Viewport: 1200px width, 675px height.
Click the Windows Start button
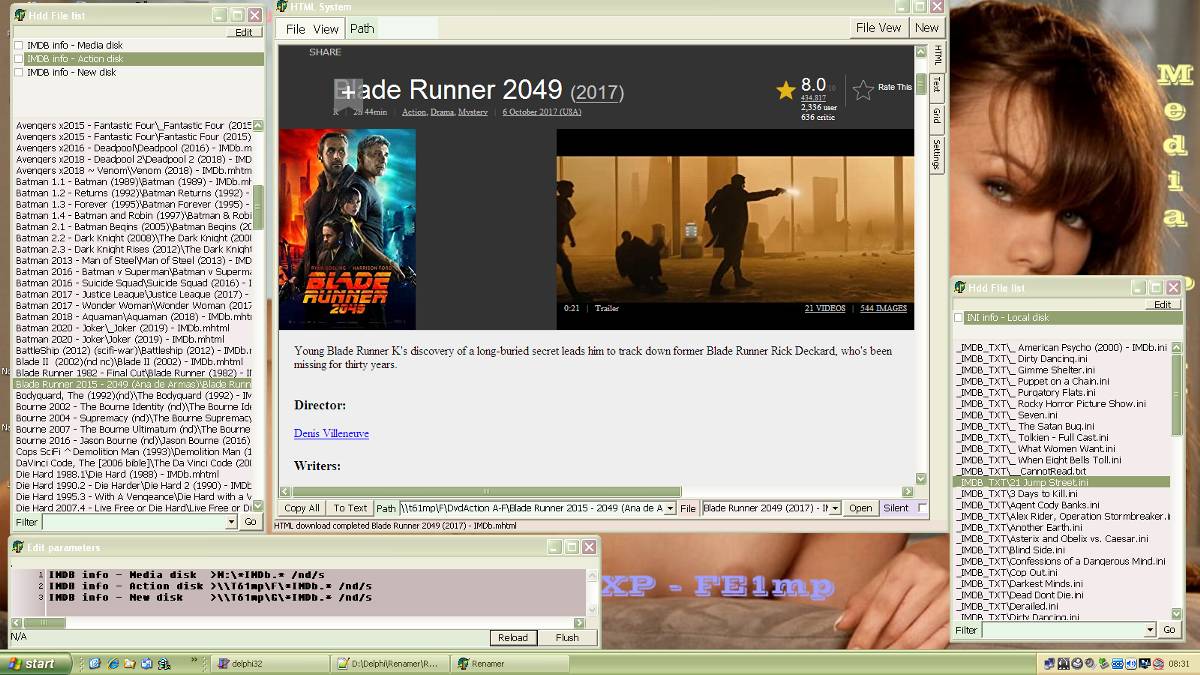pyautogui.click(x=36, y=663)
